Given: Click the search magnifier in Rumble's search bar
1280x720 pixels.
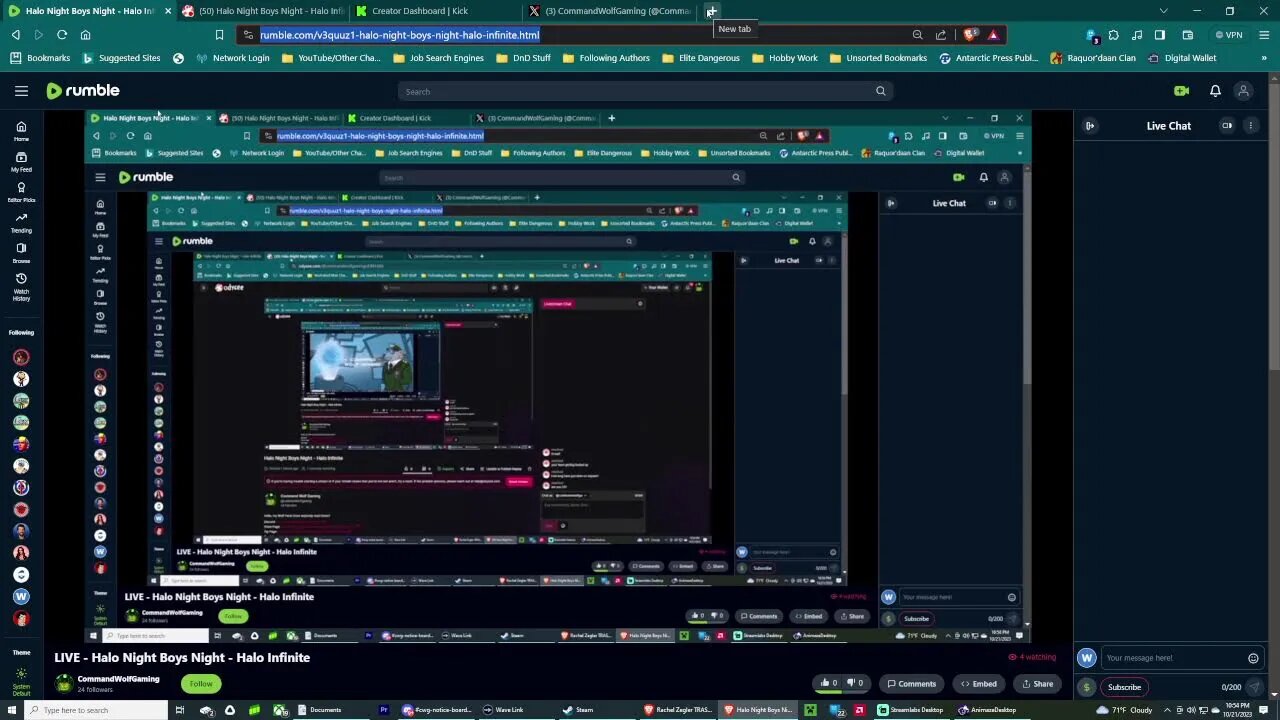Looking at the screenshot, I should [880, 91].
